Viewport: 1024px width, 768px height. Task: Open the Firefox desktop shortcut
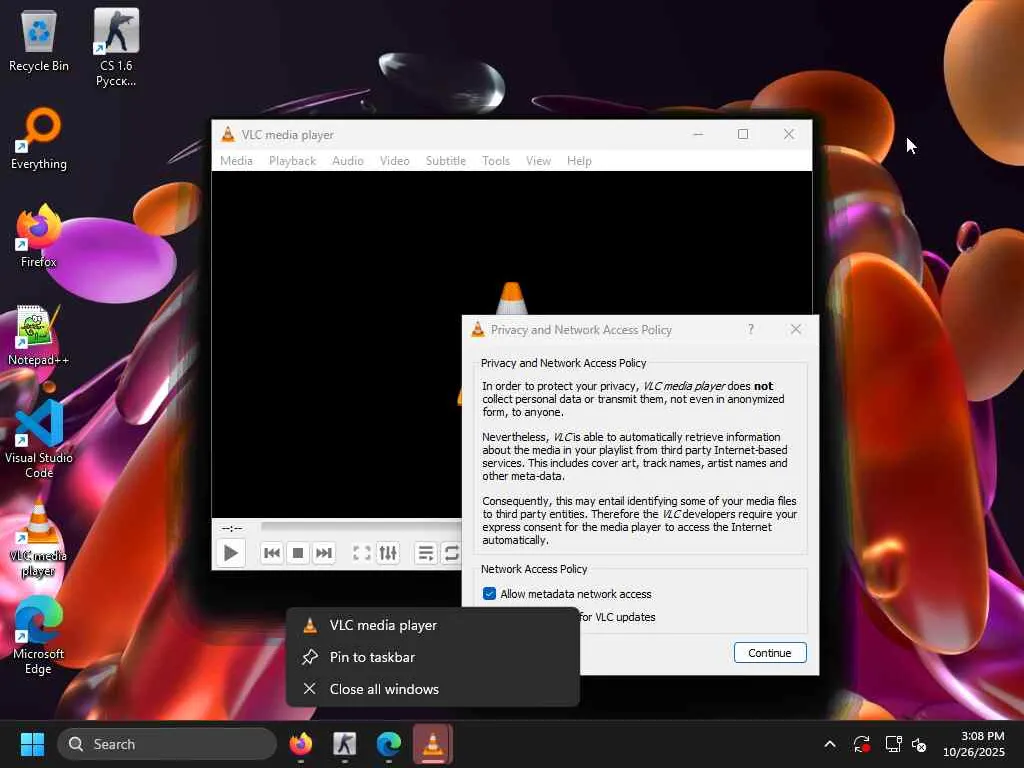point(39,236)
